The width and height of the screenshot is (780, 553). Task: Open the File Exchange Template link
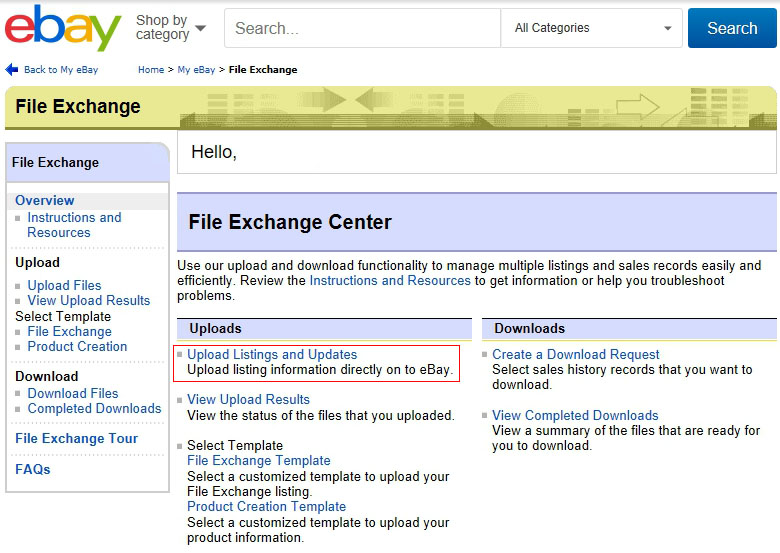point(259,461)
